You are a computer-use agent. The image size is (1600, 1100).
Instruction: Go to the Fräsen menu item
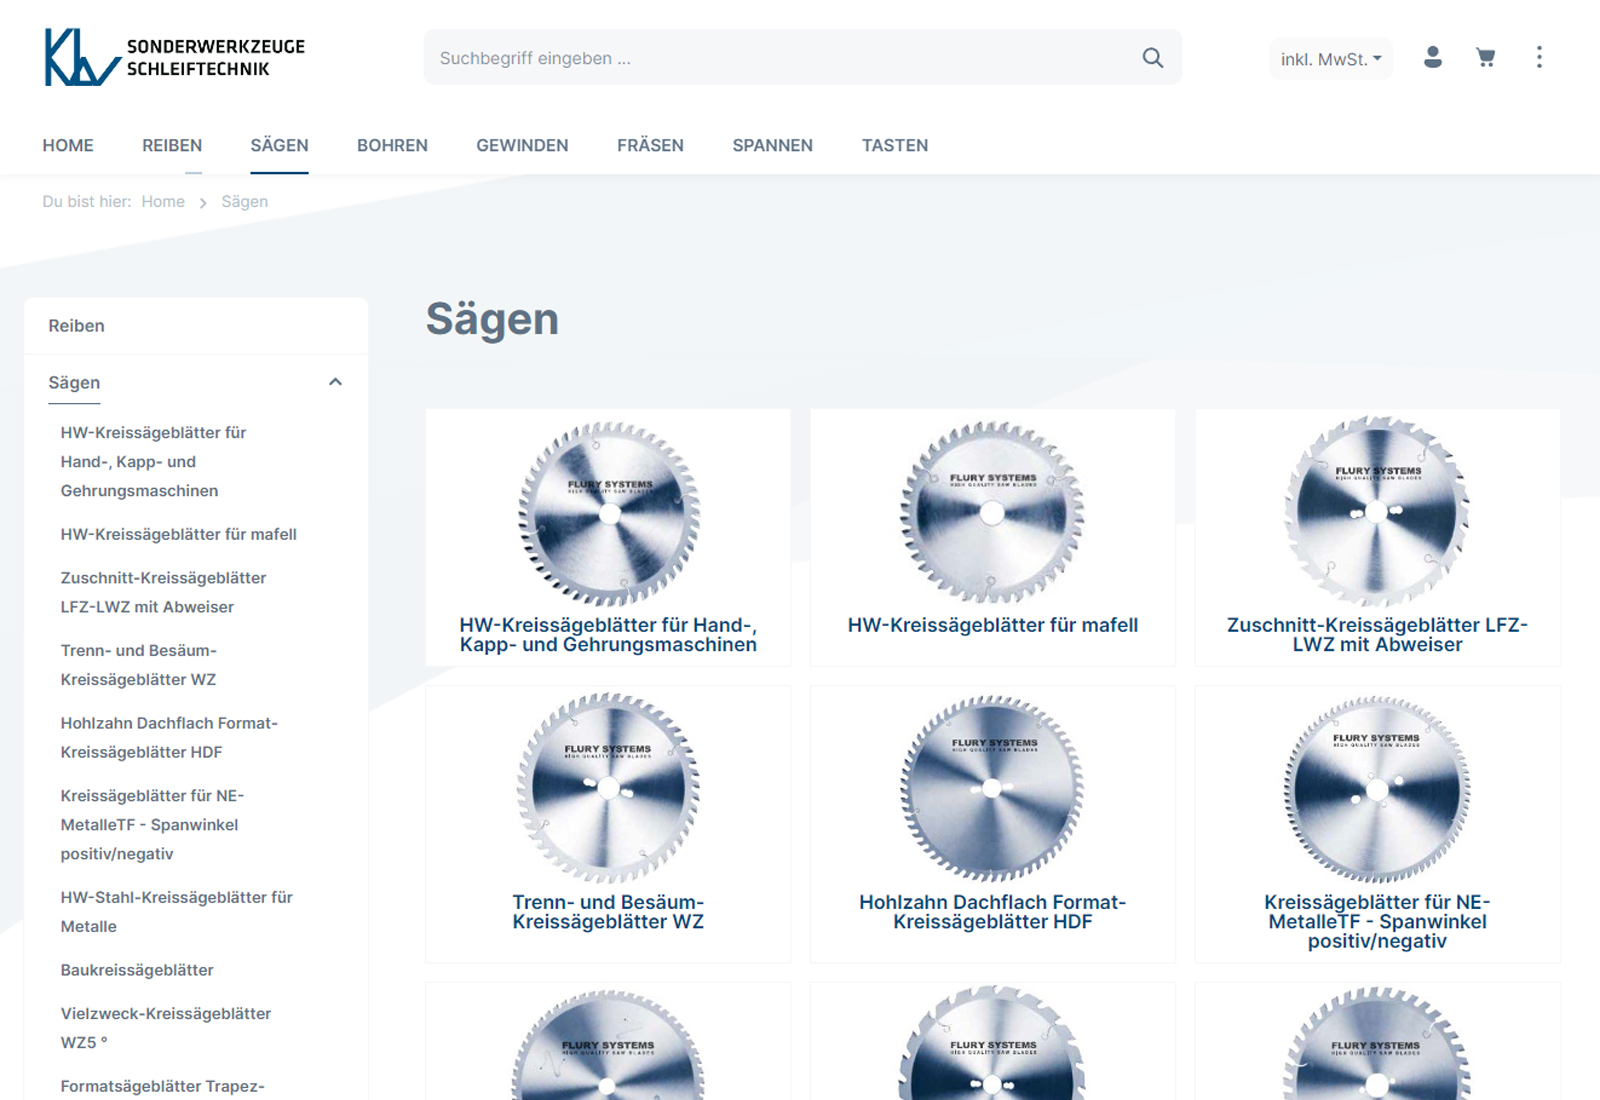tap(650, 145)
